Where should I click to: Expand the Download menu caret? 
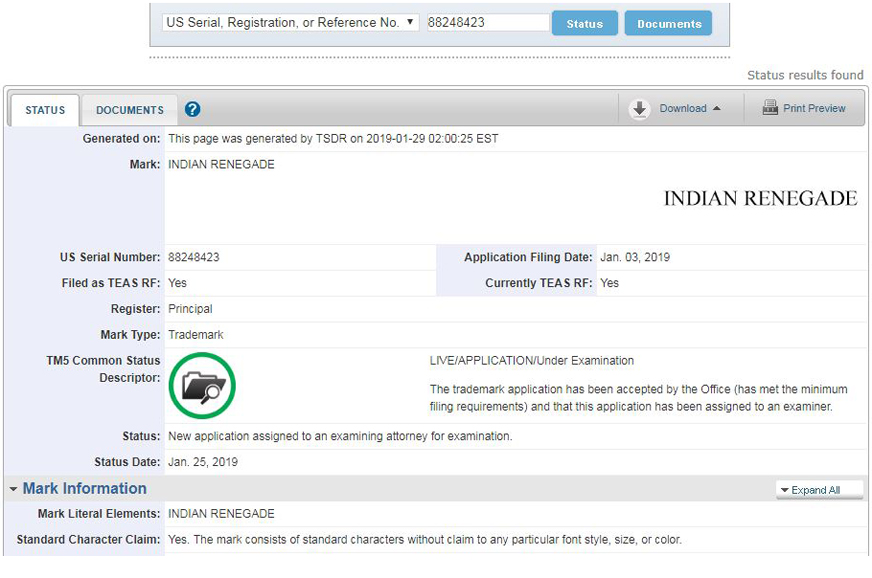click(x=717, y=109)
